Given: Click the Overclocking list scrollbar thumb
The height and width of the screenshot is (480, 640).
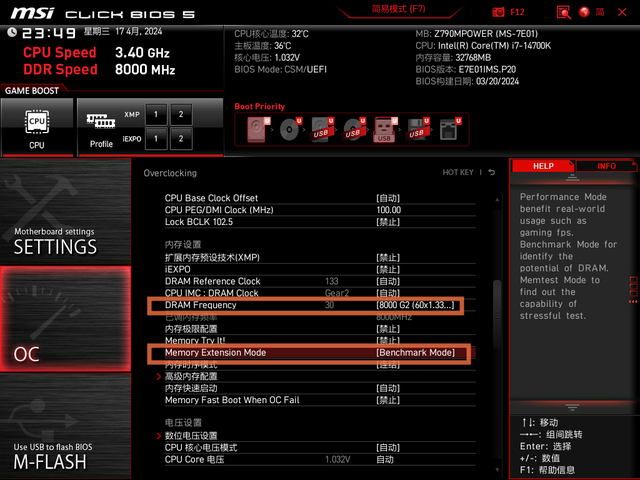Looking at the screenshot, I should pyautogui.click(x=497, y=314).
